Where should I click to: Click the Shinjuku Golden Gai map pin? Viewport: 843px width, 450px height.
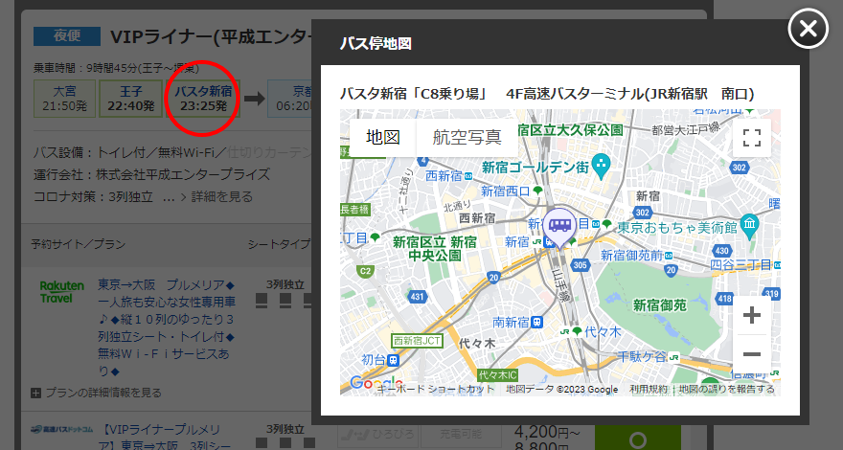pos(600,163)
